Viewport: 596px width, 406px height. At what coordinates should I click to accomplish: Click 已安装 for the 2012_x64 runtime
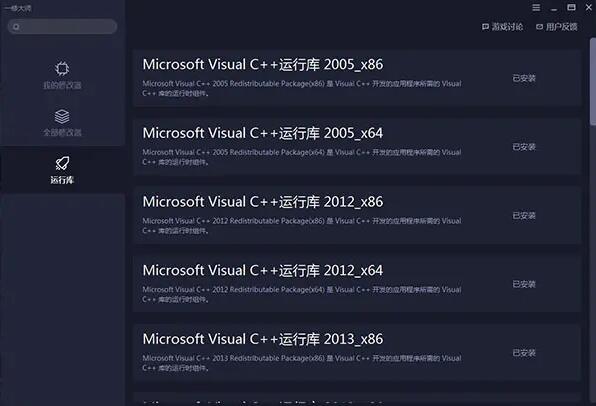click(x=524, y=284)
